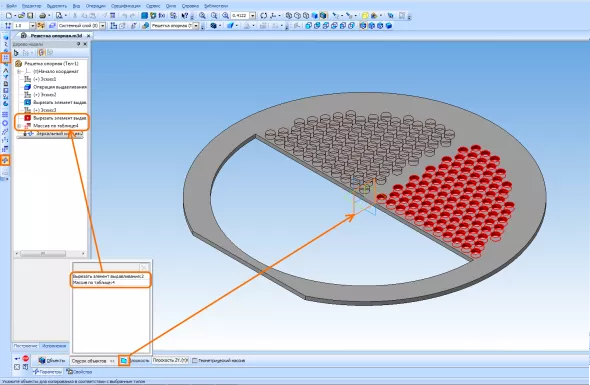Open the Редактор menu
The height and width of the screenshot is (385, 590).
pos(32,6)
